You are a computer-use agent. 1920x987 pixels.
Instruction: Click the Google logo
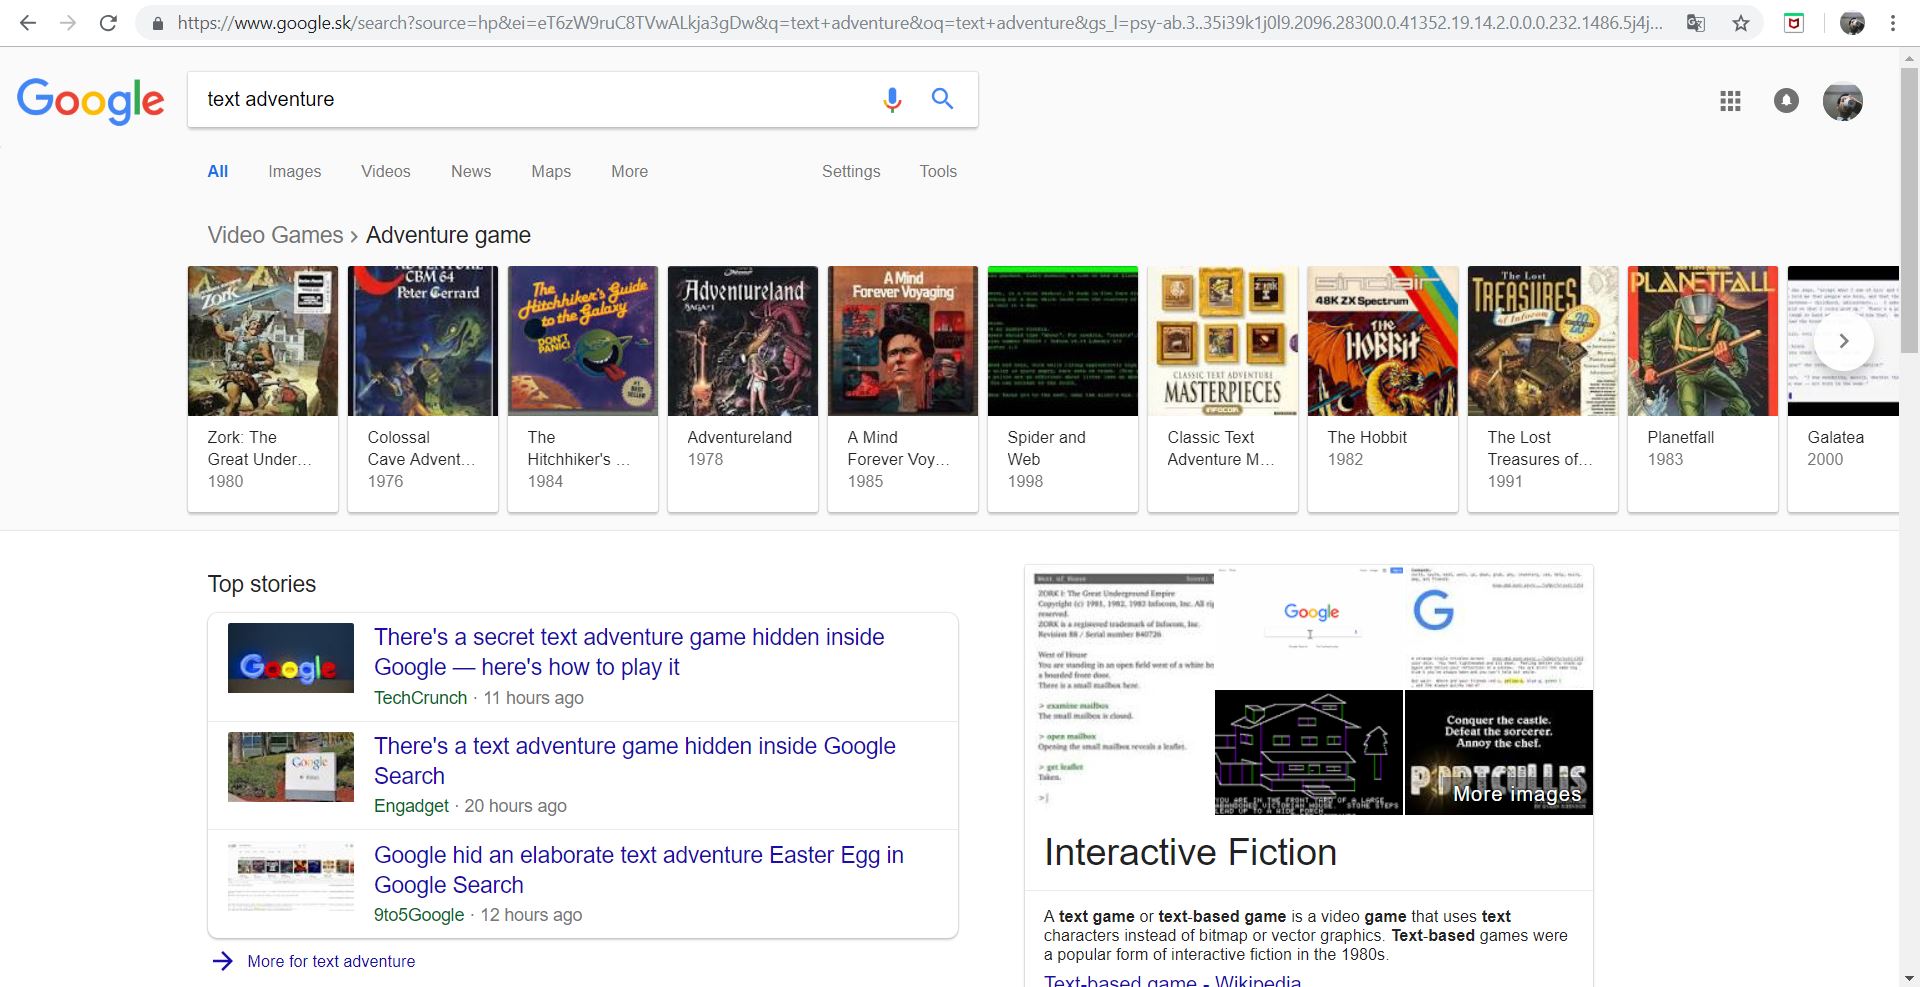(90, 100)
